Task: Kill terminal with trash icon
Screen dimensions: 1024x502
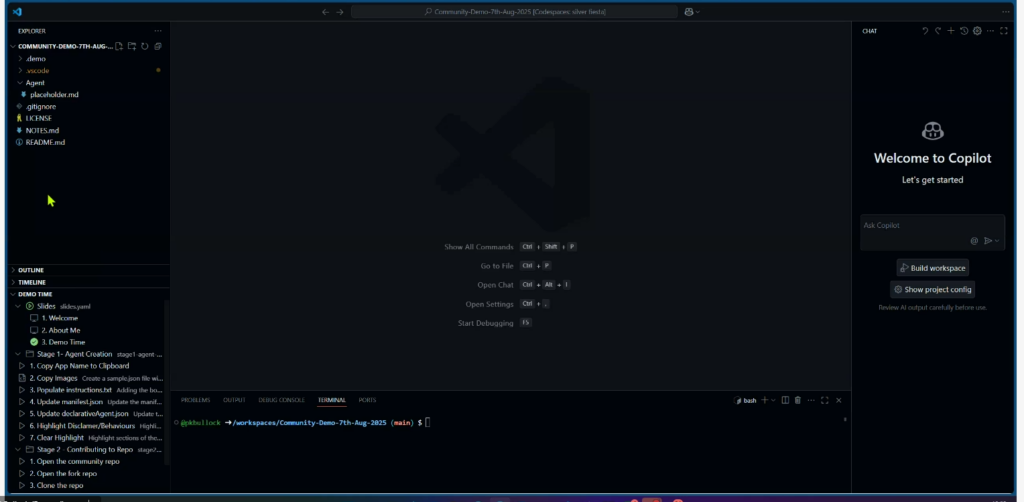Action: (797, 400)
